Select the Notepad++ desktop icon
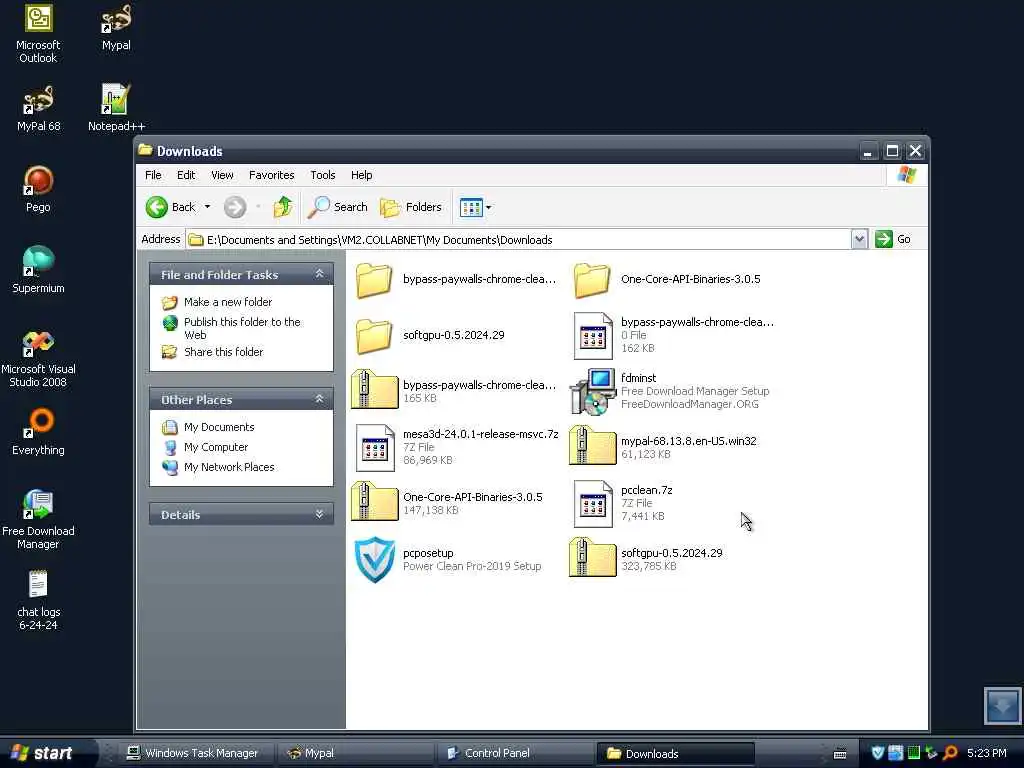 tap(116, 108)
